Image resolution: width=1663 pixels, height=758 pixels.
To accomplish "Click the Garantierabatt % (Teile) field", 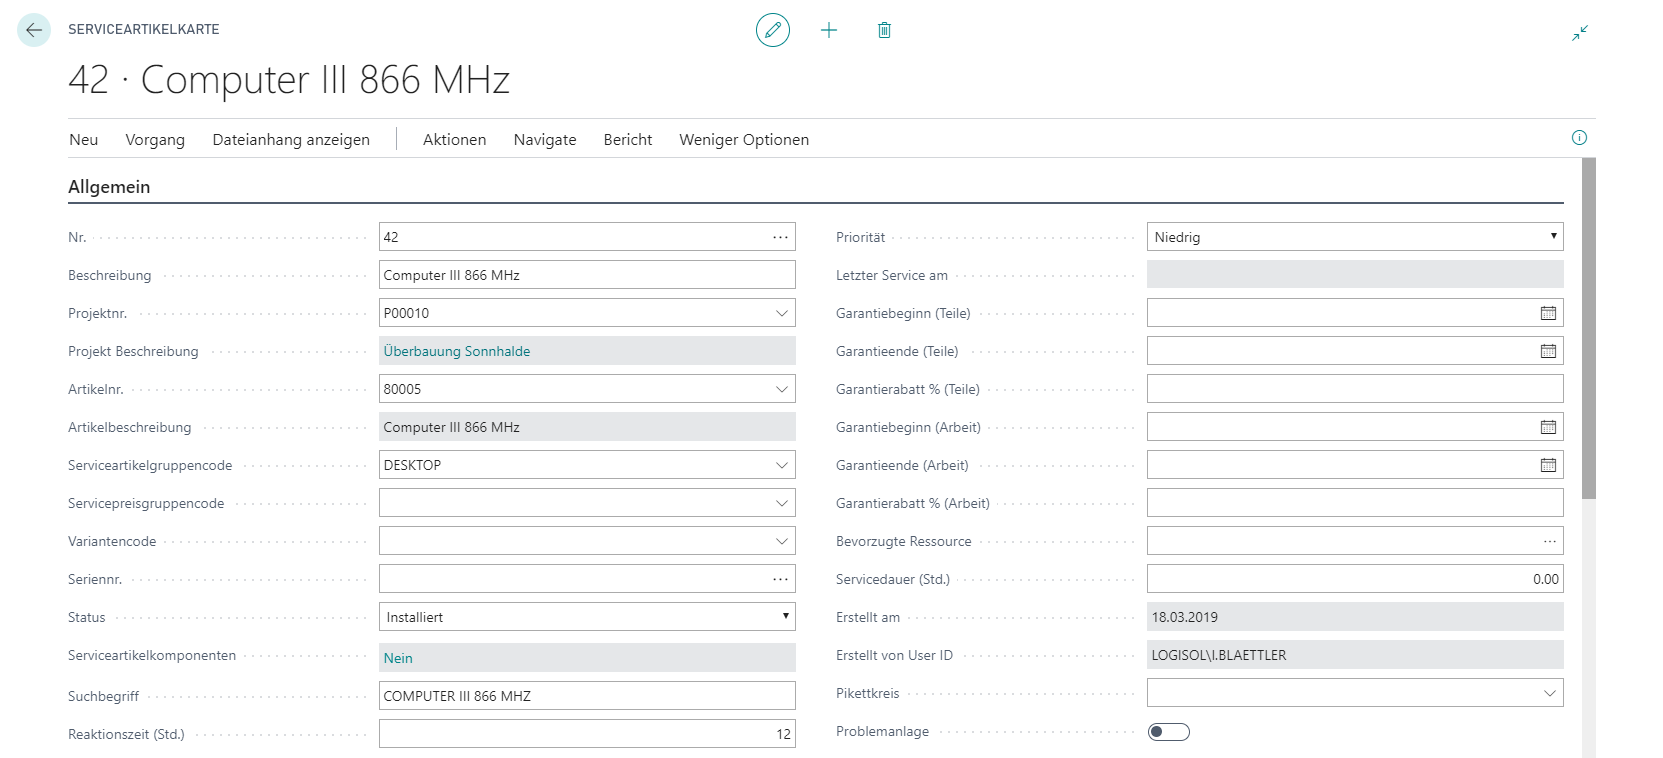I will 1355,389.
